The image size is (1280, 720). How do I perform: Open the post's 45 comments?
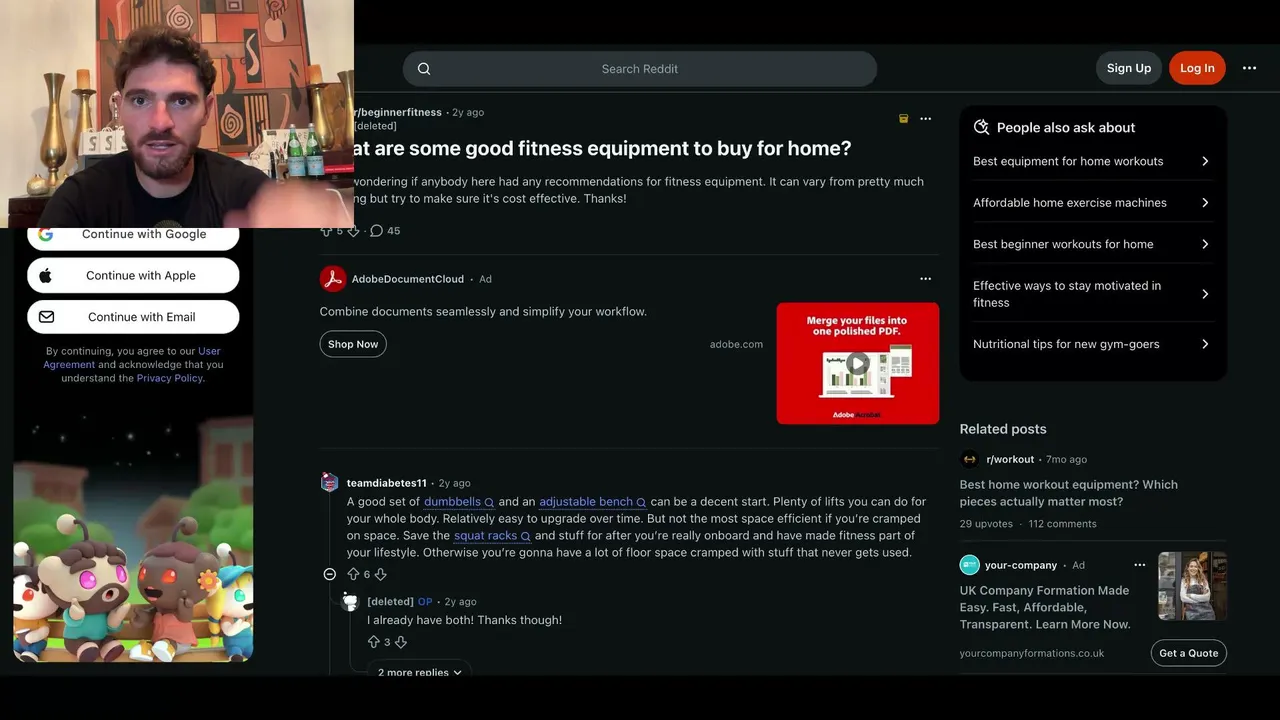385,231
